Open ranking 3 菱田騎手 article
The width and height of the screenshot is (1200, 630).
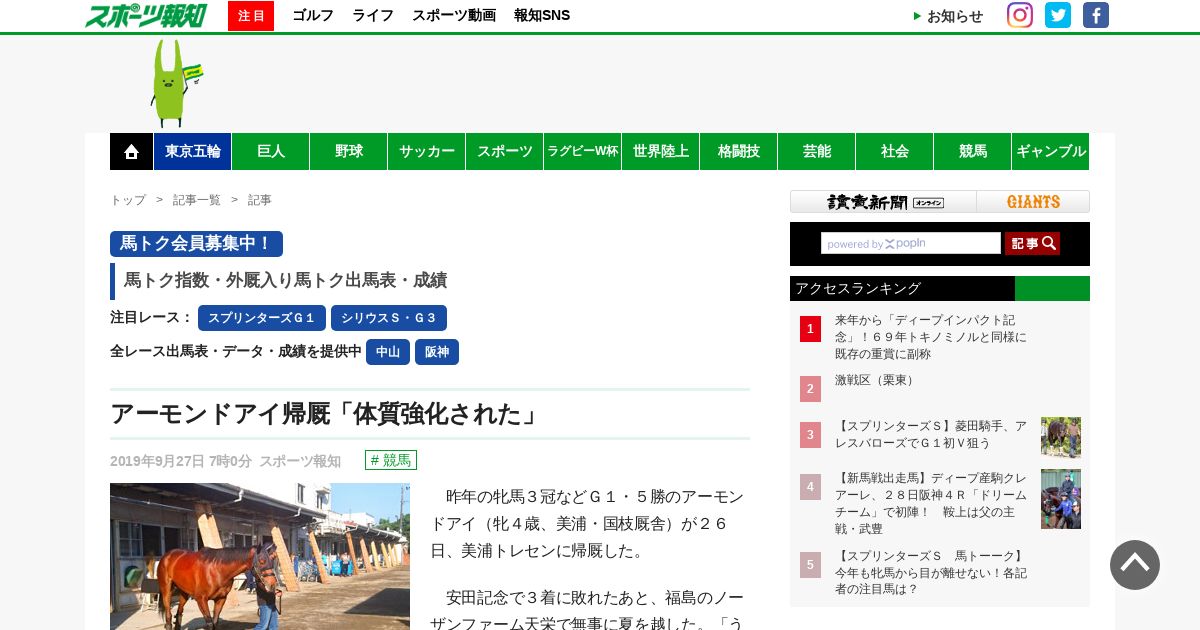pyautogui.click(x=931, y=434)
